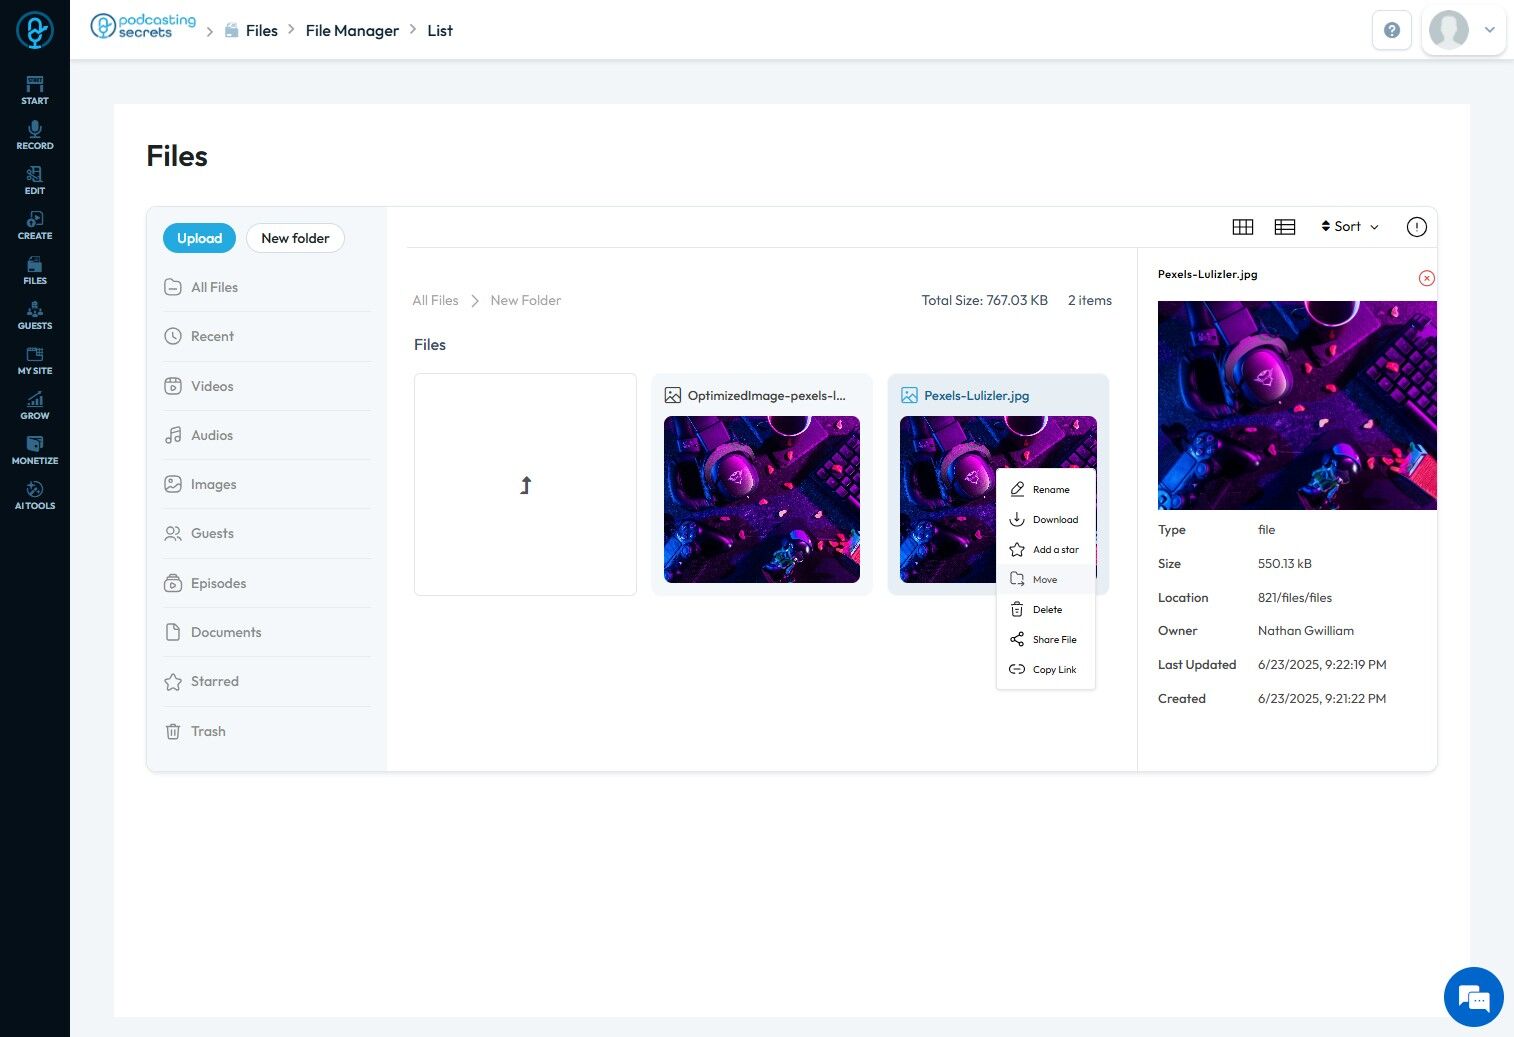Click the New folder button
This screenshot has height=1037, width=1514.
click(x=295, y=238)
